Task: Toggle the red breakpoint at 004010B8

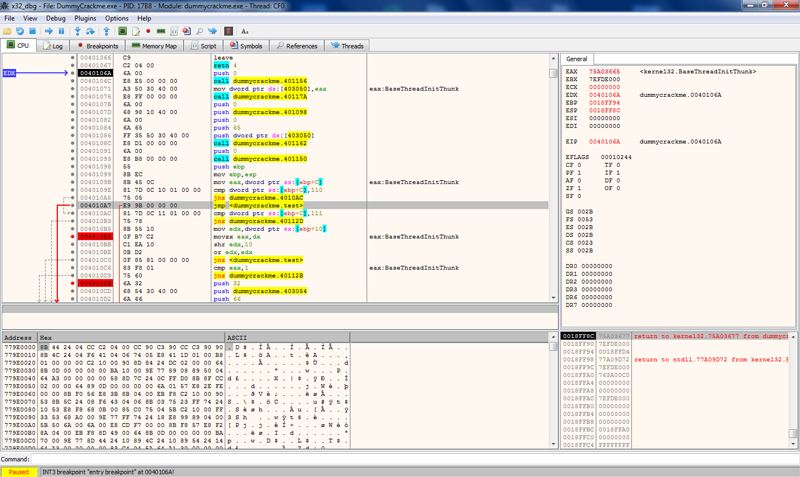Action: point(72,237)
